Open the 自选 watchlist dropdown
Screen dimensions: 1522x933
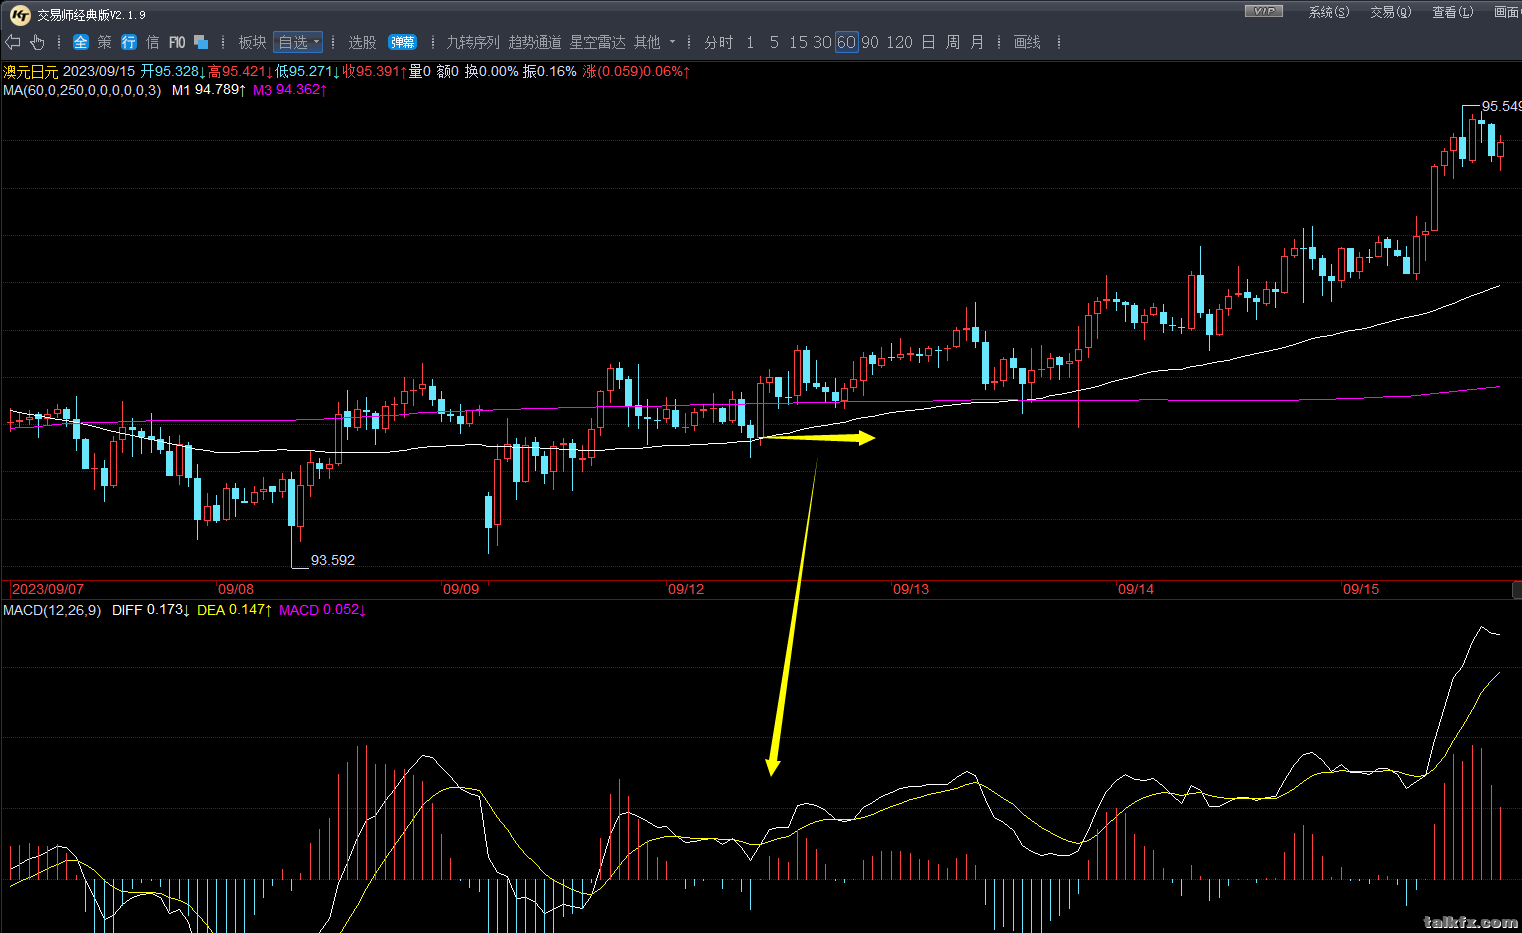[x=298, y=42]
